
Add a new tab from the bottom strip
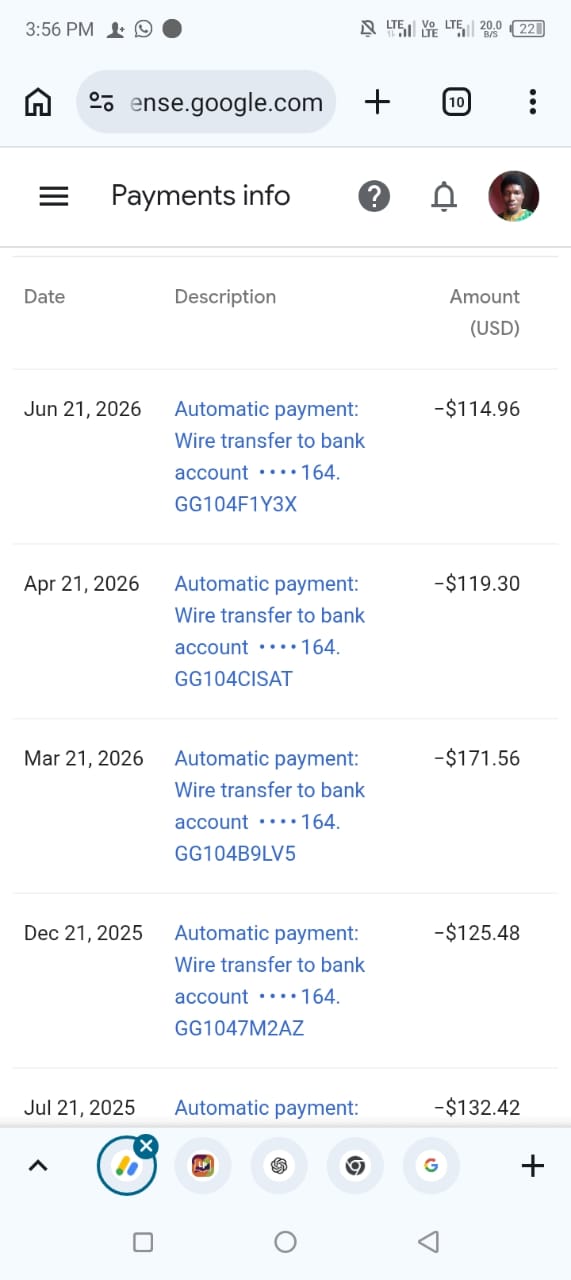click(533, 1165)
